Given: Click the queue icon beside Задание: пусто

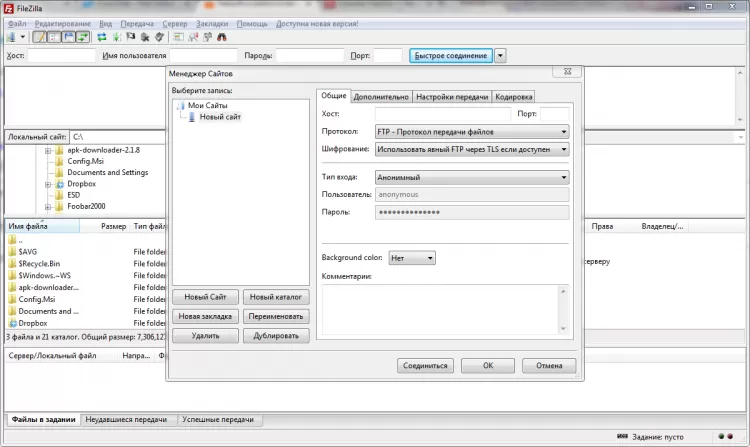Looking at the screenshot, I should pyautogui.click(x=622, y=436).
